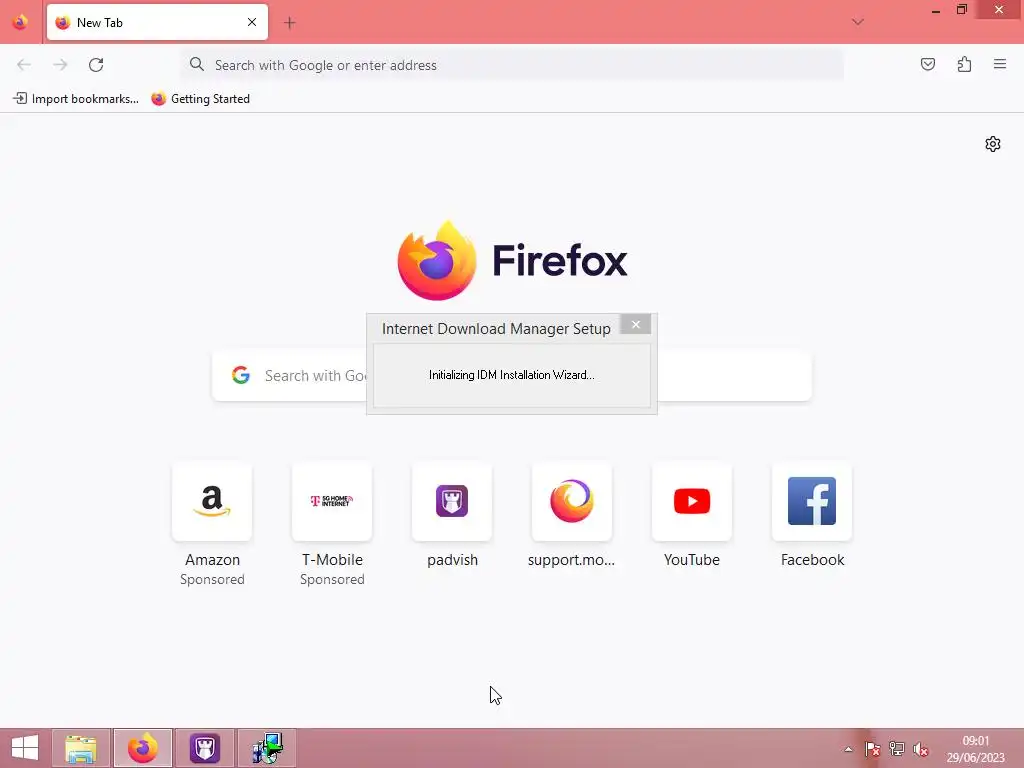Click the Search with Google page box

coord(512,376)
